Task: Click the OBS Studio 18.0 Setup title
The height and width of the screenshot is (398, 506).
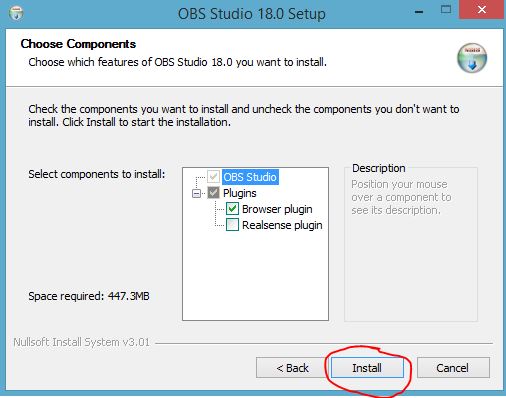Action: [252, 14]
